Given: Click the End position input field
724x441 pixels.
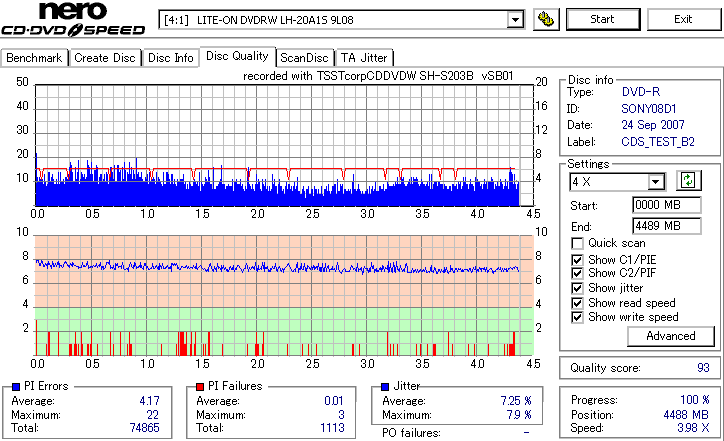Looking at the screenshot, I should 666,226.
